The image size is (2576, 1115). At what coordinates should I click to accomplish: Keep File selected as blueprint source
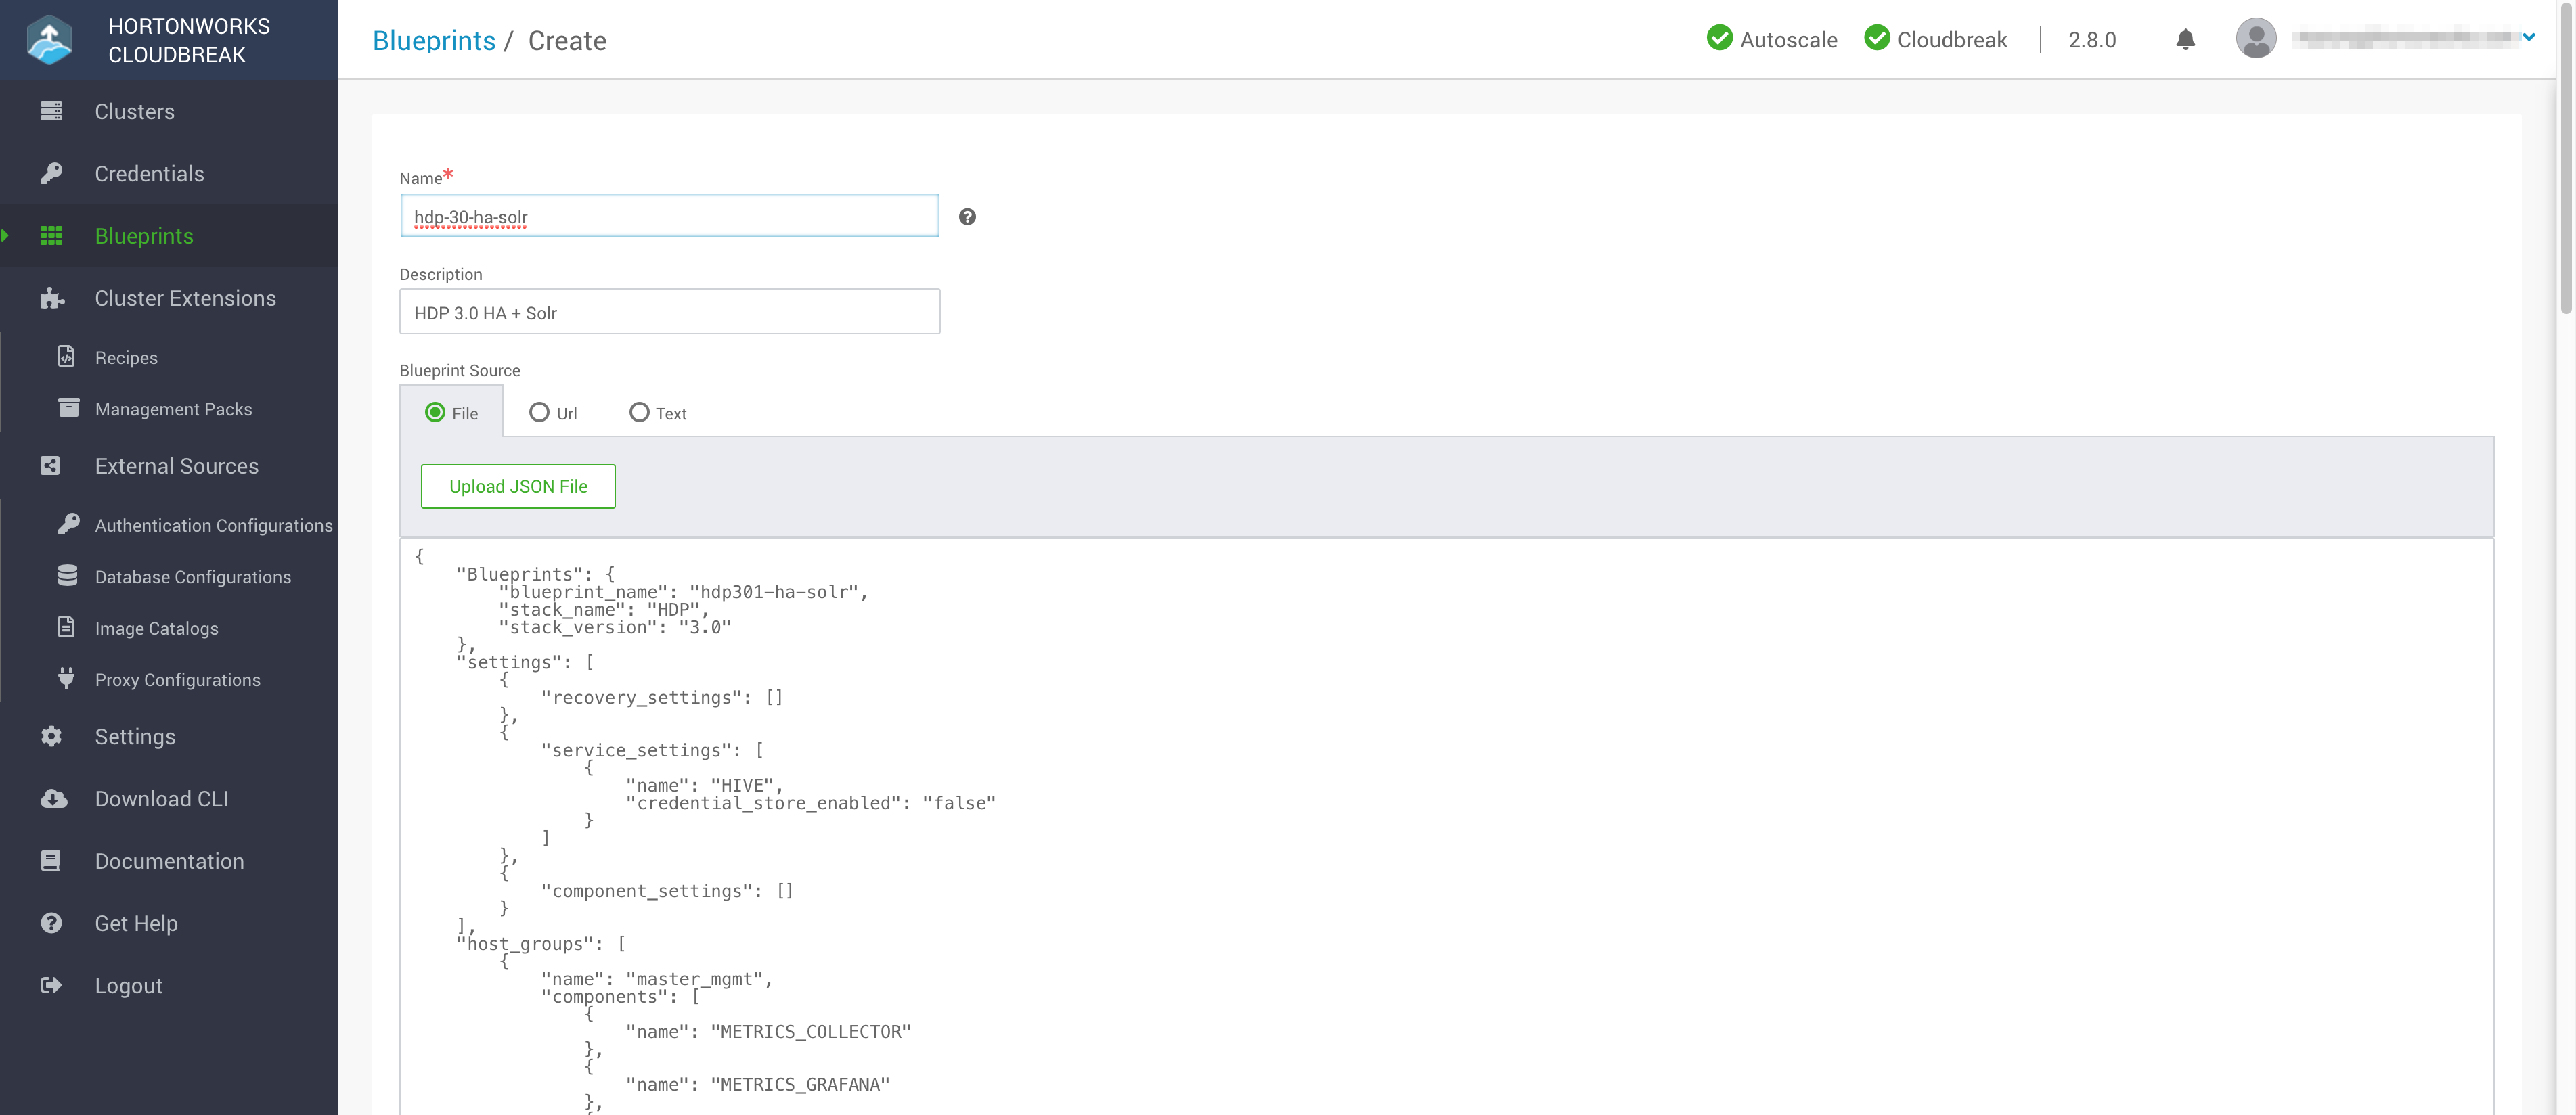(435, 412)
